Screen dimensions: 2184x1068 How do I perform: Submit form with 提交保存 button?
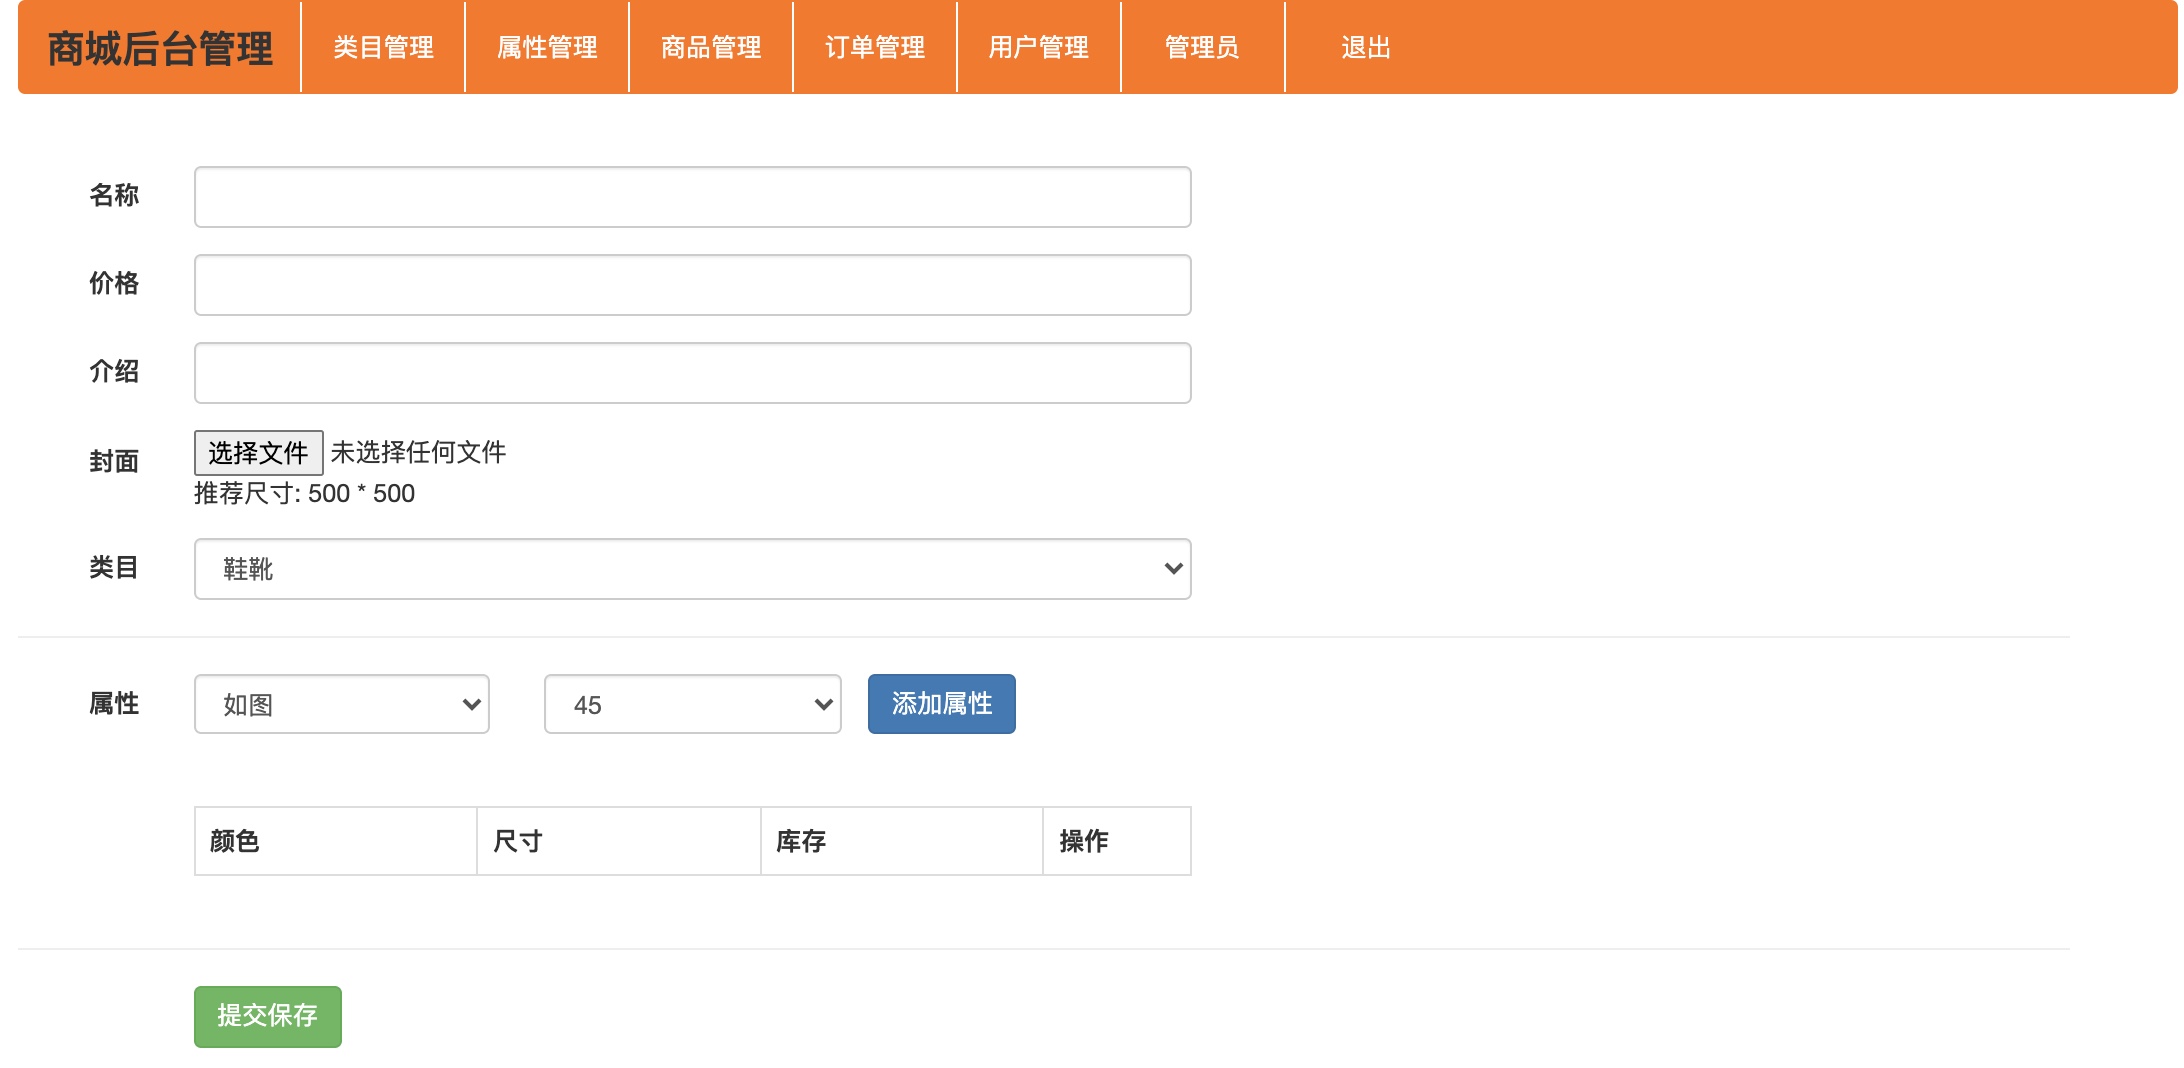267,1016
